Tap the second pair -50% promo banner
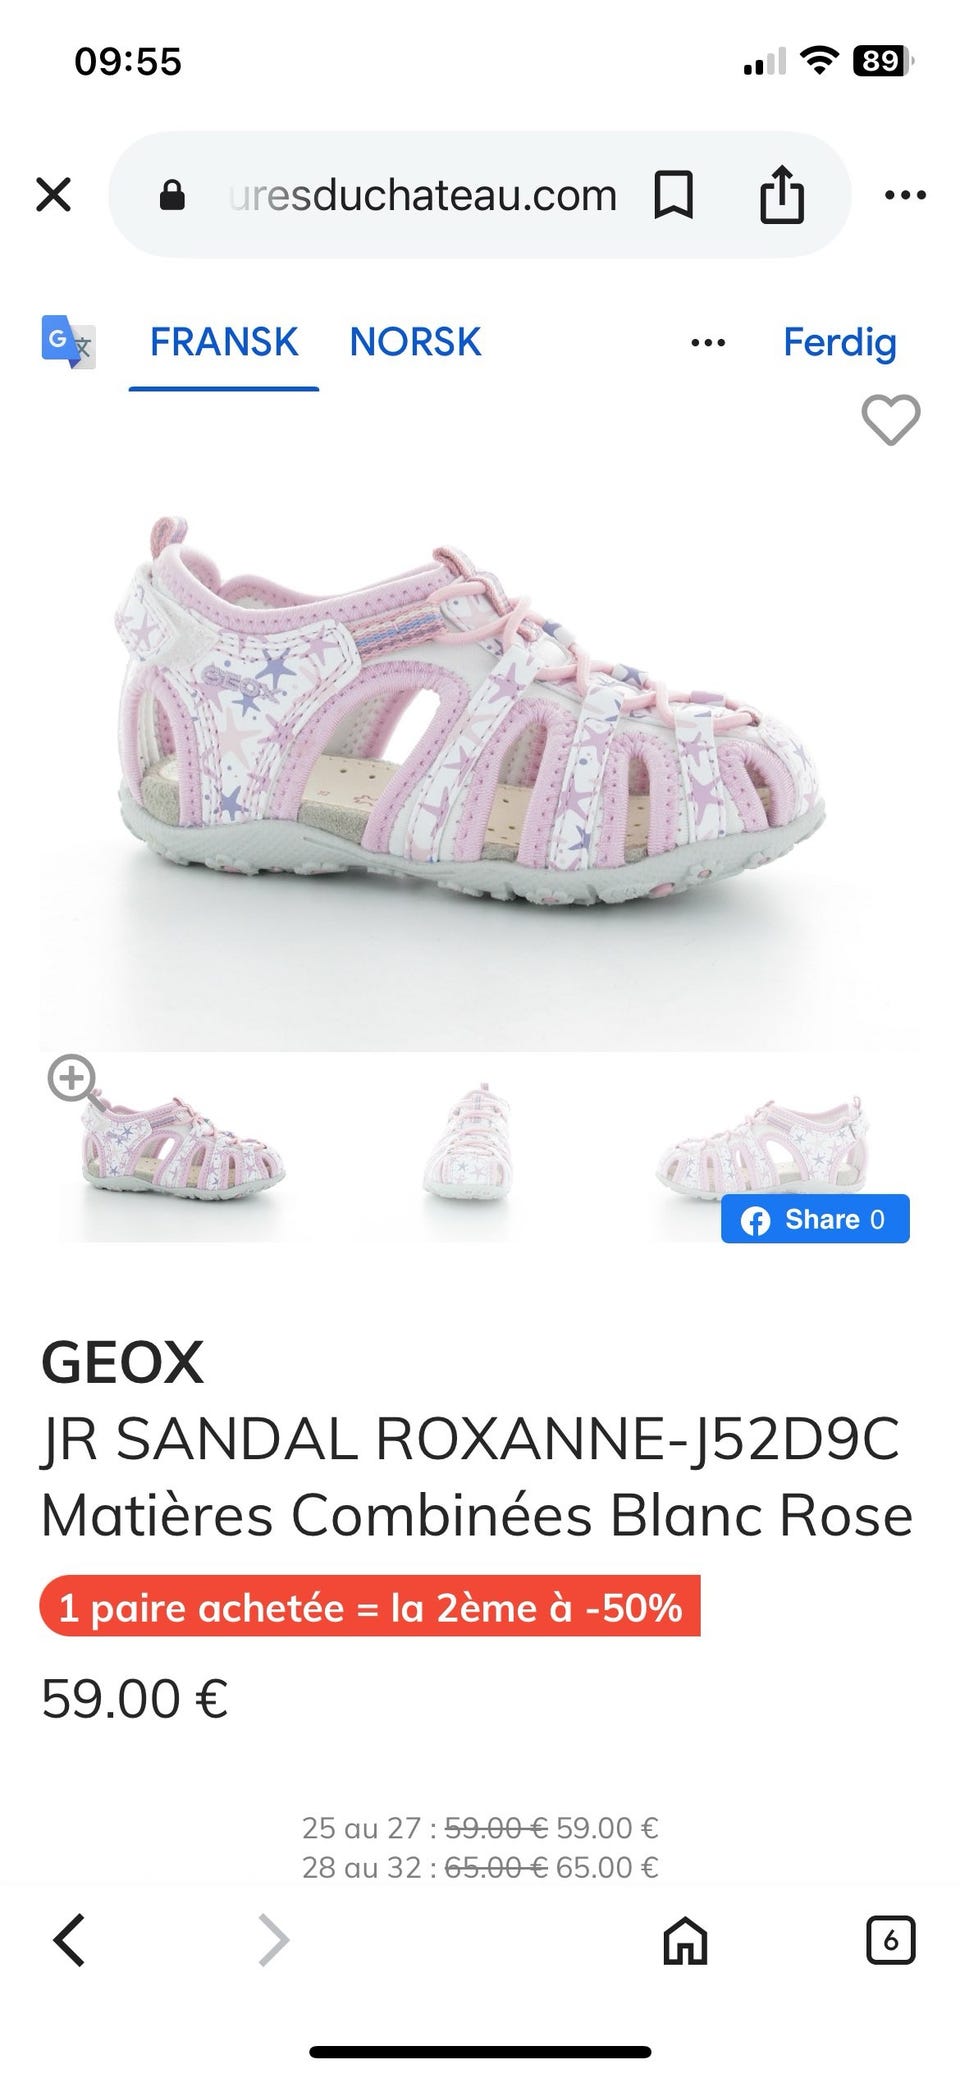The height and width of the screenshot is (2078, 960). tap(370, 1608)
